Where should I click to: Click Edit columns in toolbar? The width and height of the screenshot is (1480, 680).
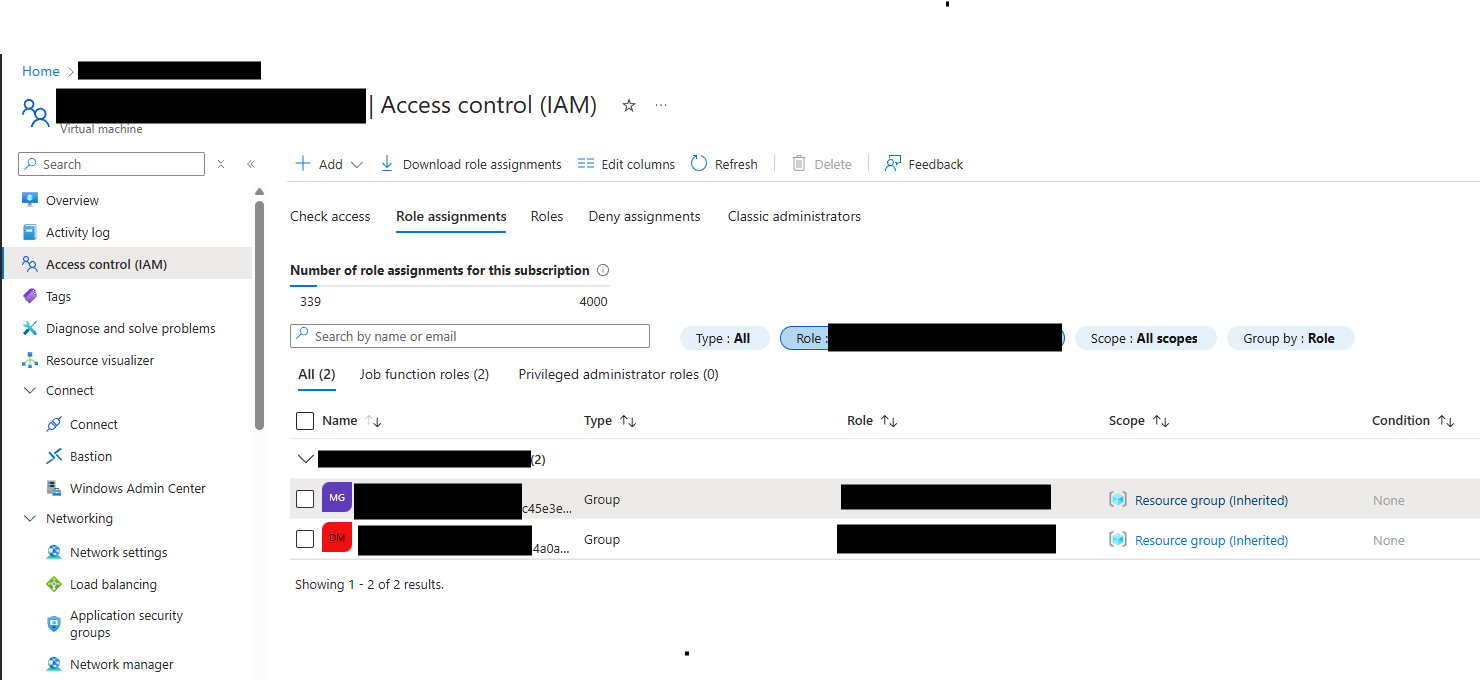pos(627,164)
